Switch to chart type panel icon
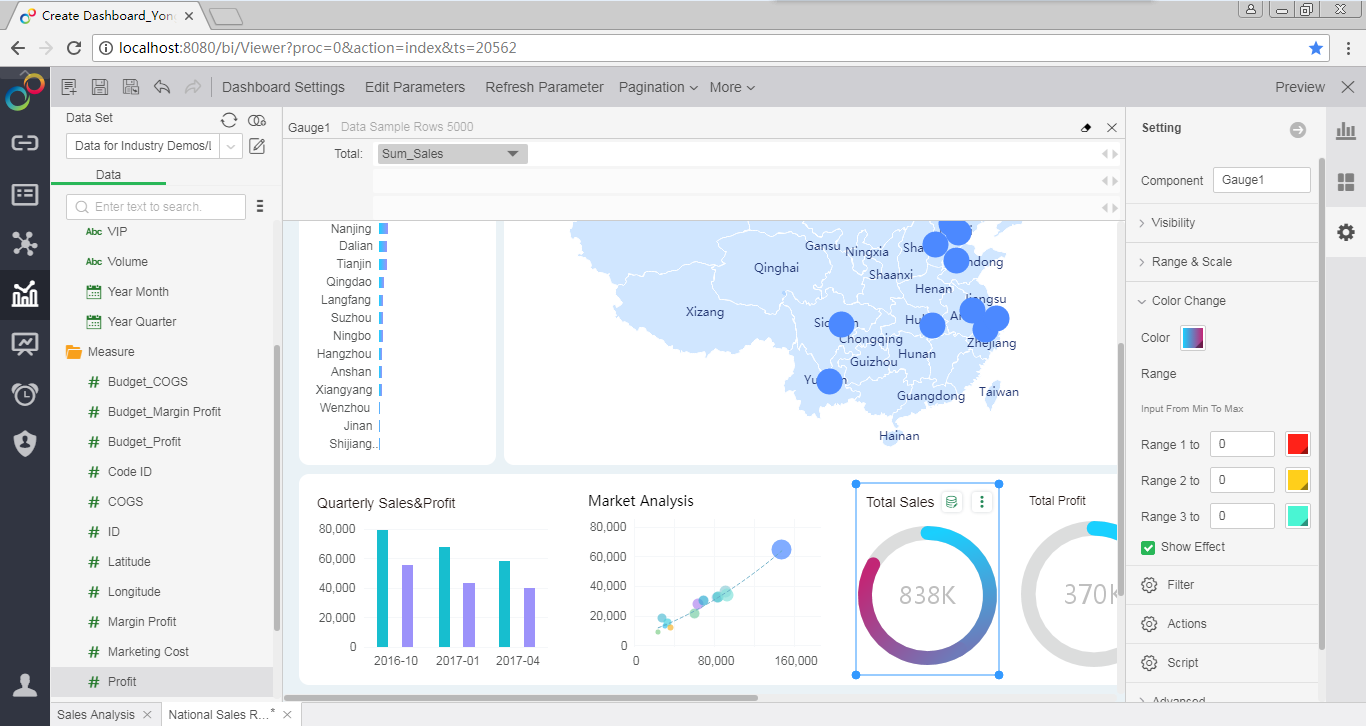Viewport: 1366px width, 726px height. pyautogui.click(x=1346, y=131)
